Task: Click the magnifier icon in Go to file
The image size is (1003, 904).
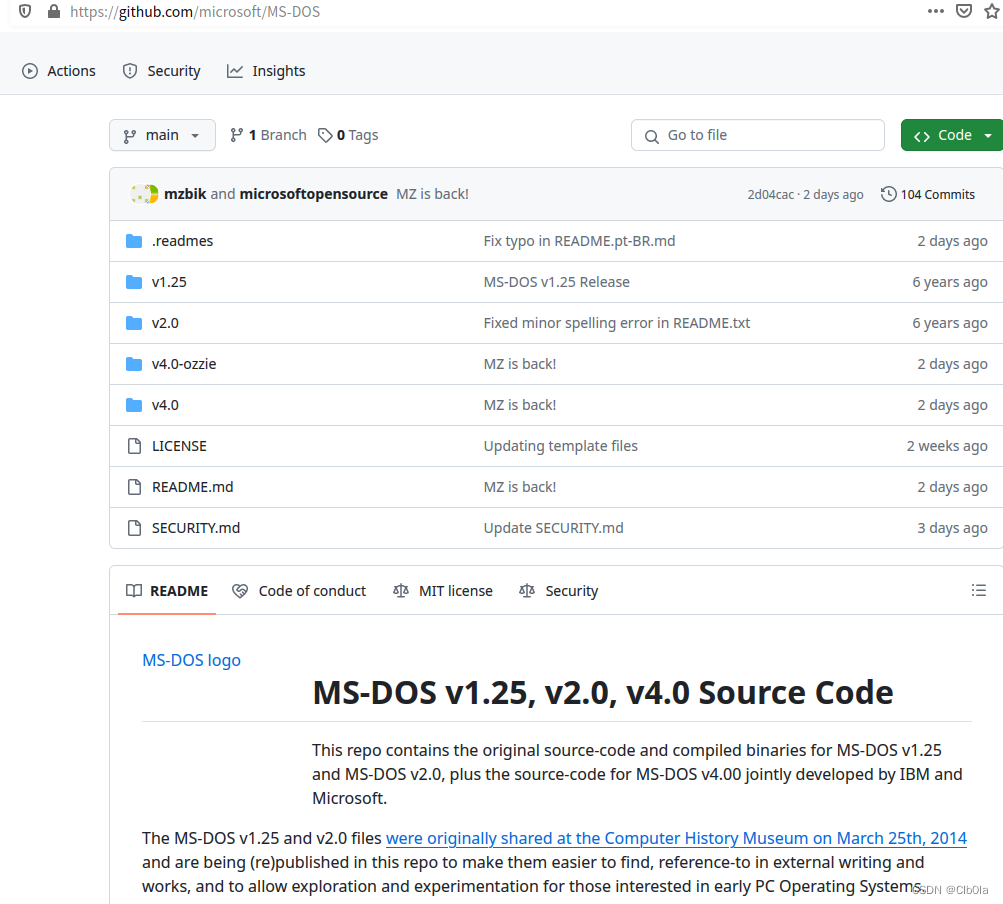Action: (x=652, y=135)
